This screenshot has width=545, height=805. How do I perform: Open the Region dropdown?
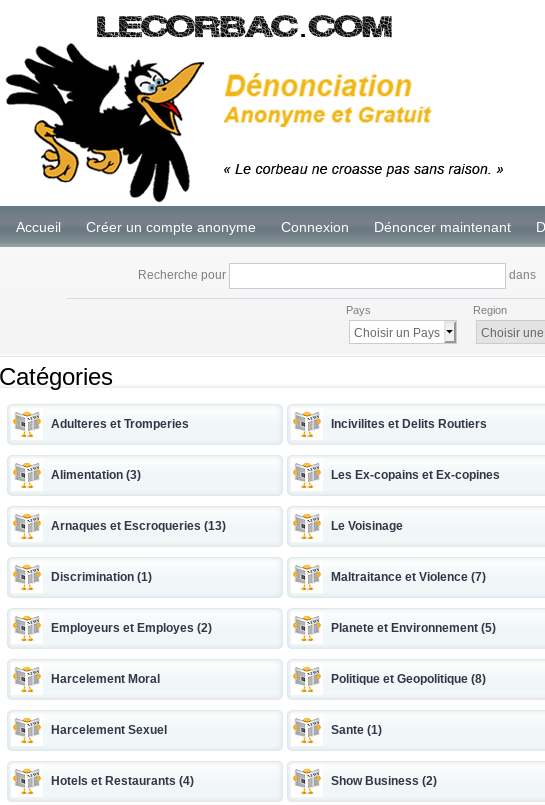(510, 332)
